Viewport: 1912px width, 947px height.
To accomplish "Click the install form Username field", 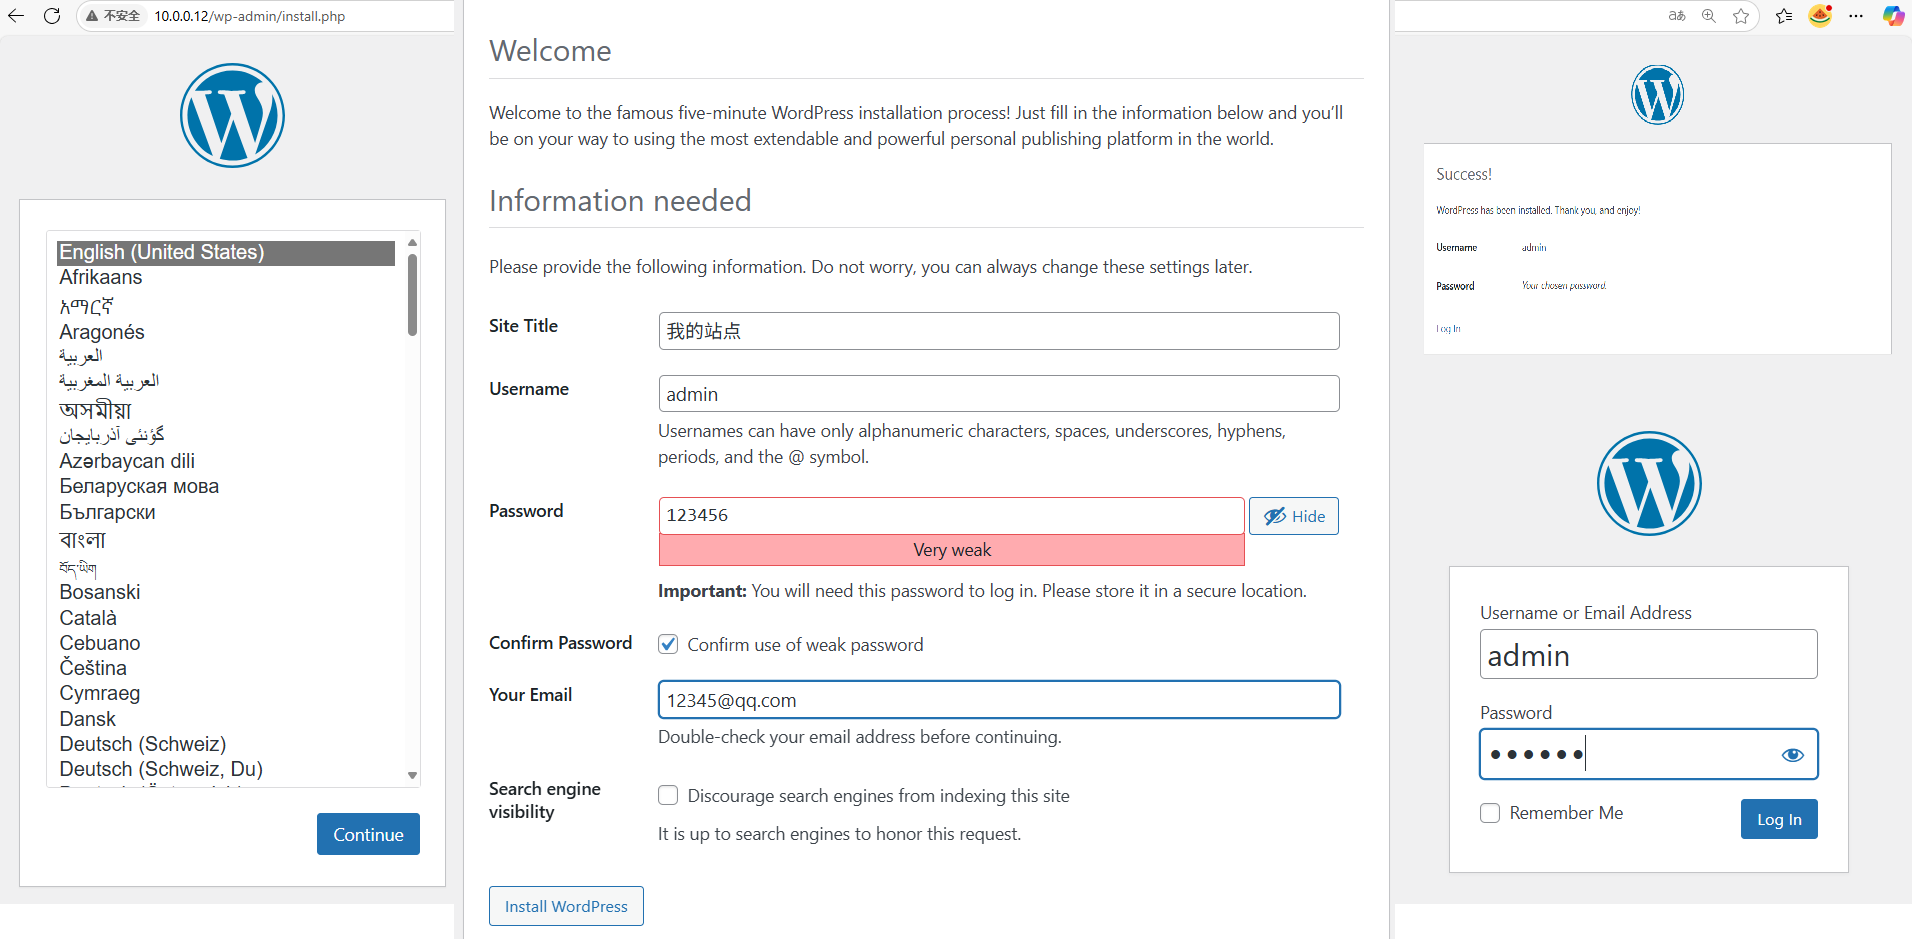I will pyautogui.click(x=999, y=394).
